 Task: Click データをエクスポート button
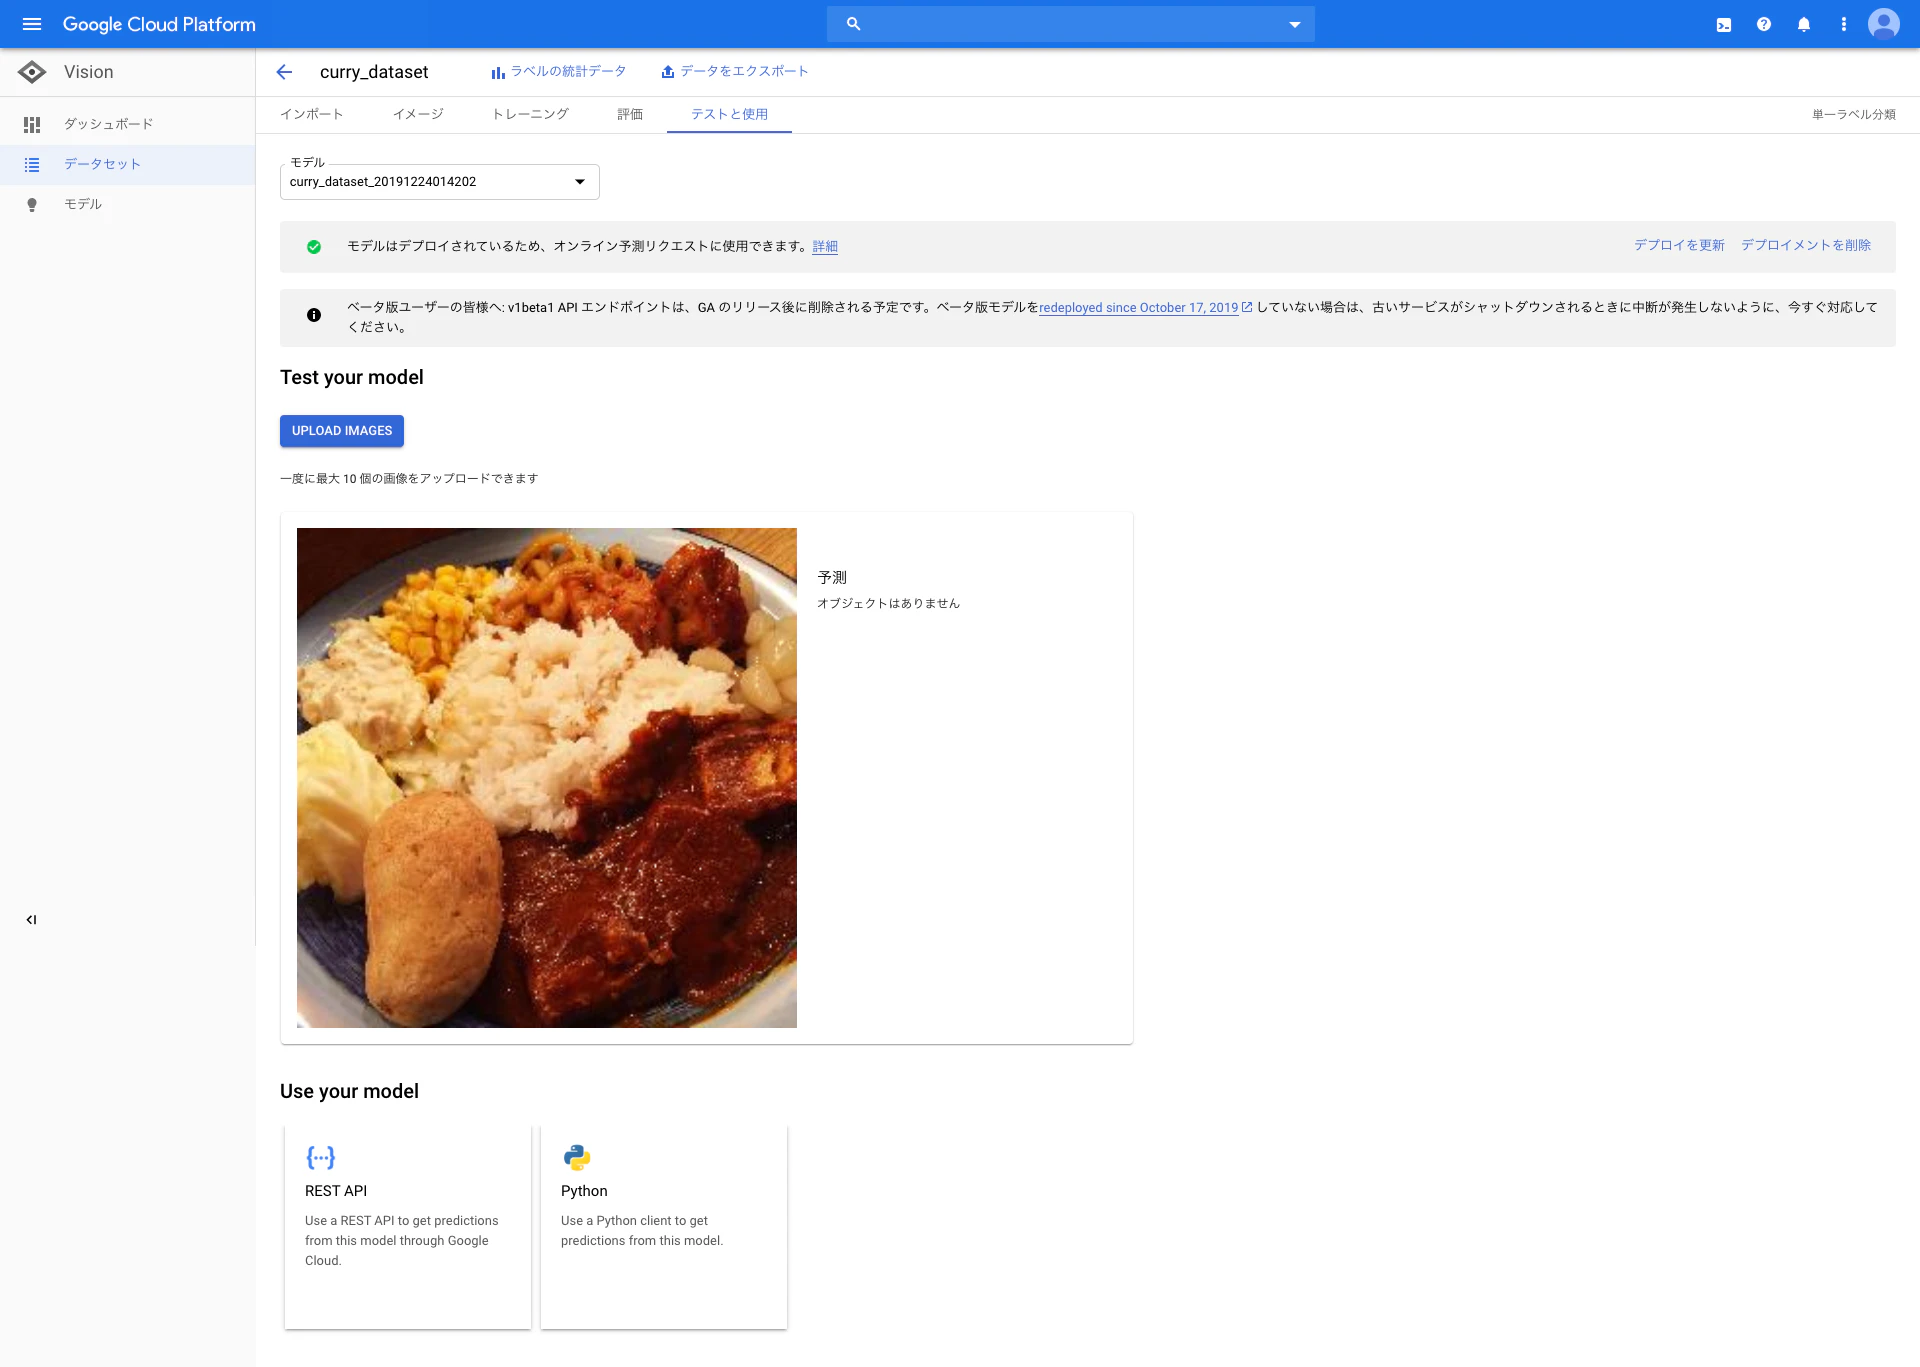(x=735, y=72)
